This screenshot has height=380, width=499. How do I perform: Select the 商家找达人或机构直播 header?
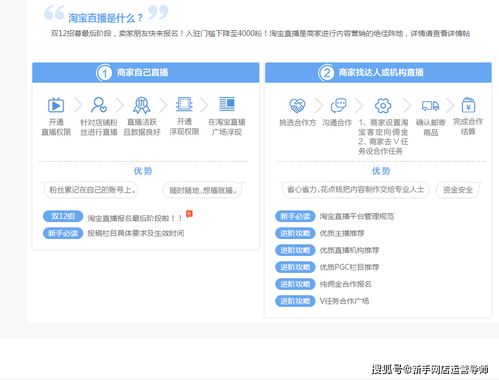(x=378, y=72)
